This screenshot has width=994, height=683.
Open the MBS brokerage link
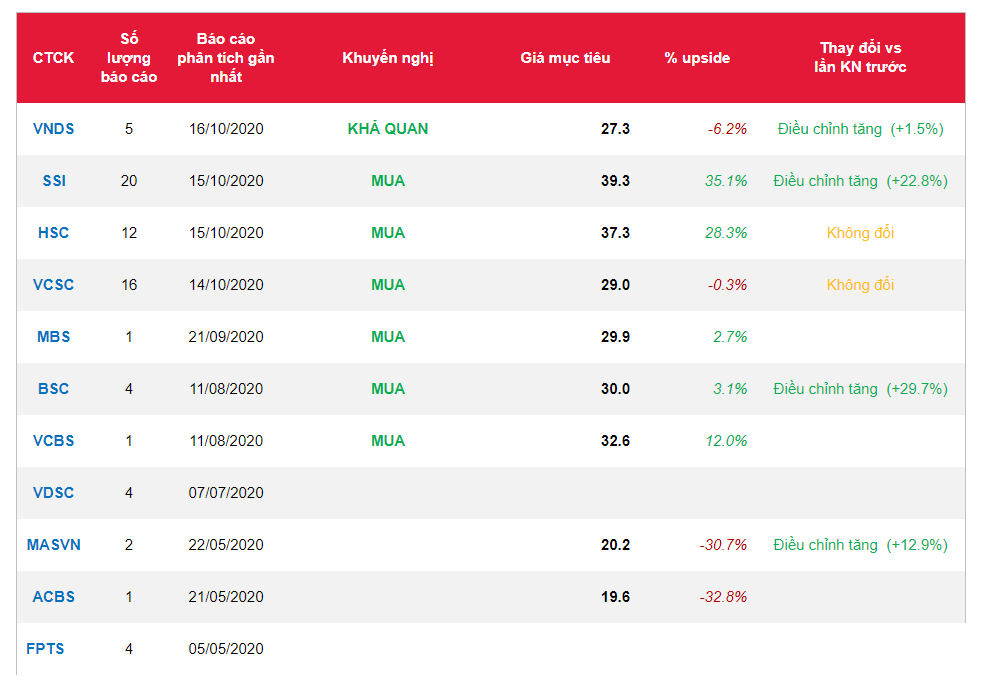(53, 337)
